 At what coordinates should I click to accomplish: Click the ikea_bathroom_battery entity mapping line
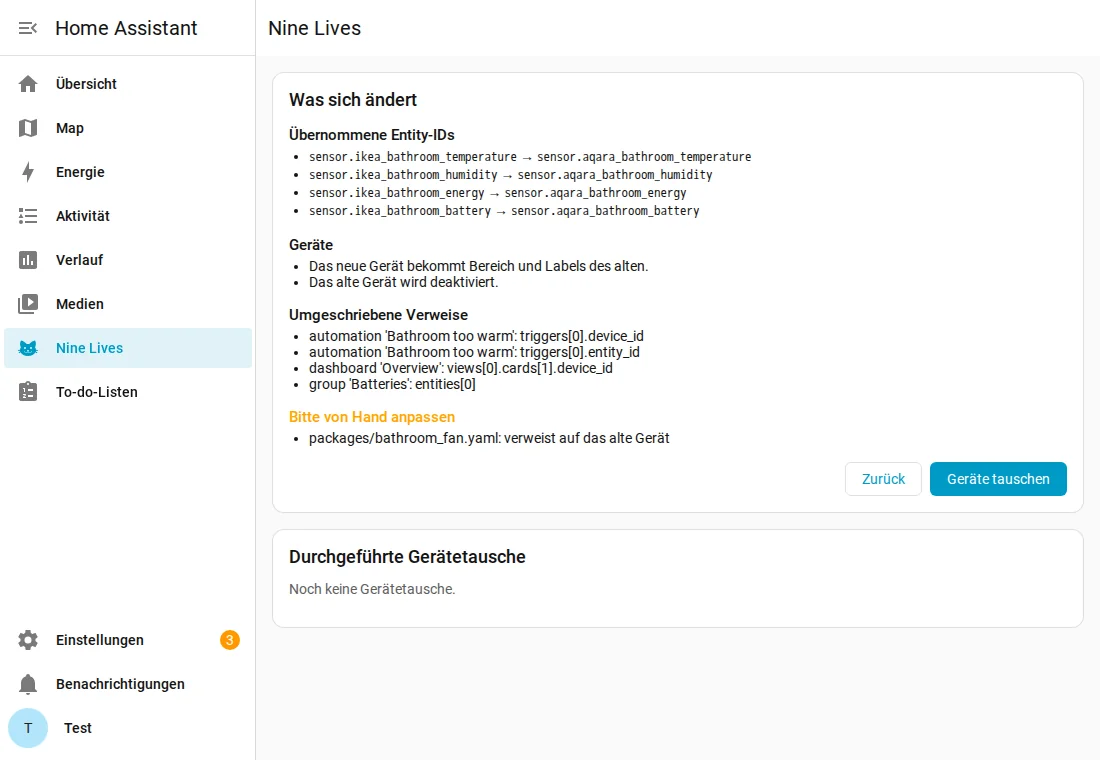coord(504,211)
